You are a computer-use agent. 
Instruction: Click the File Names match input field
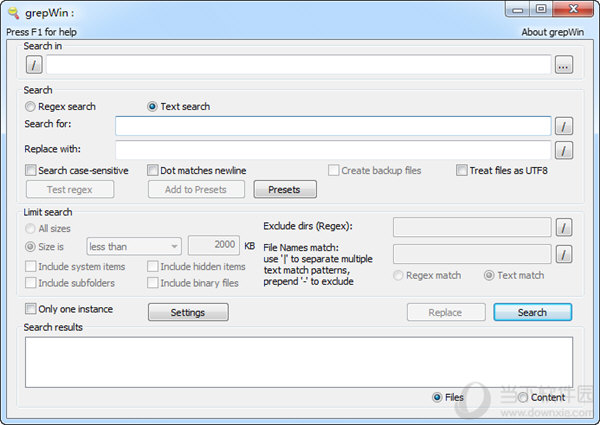472,254
